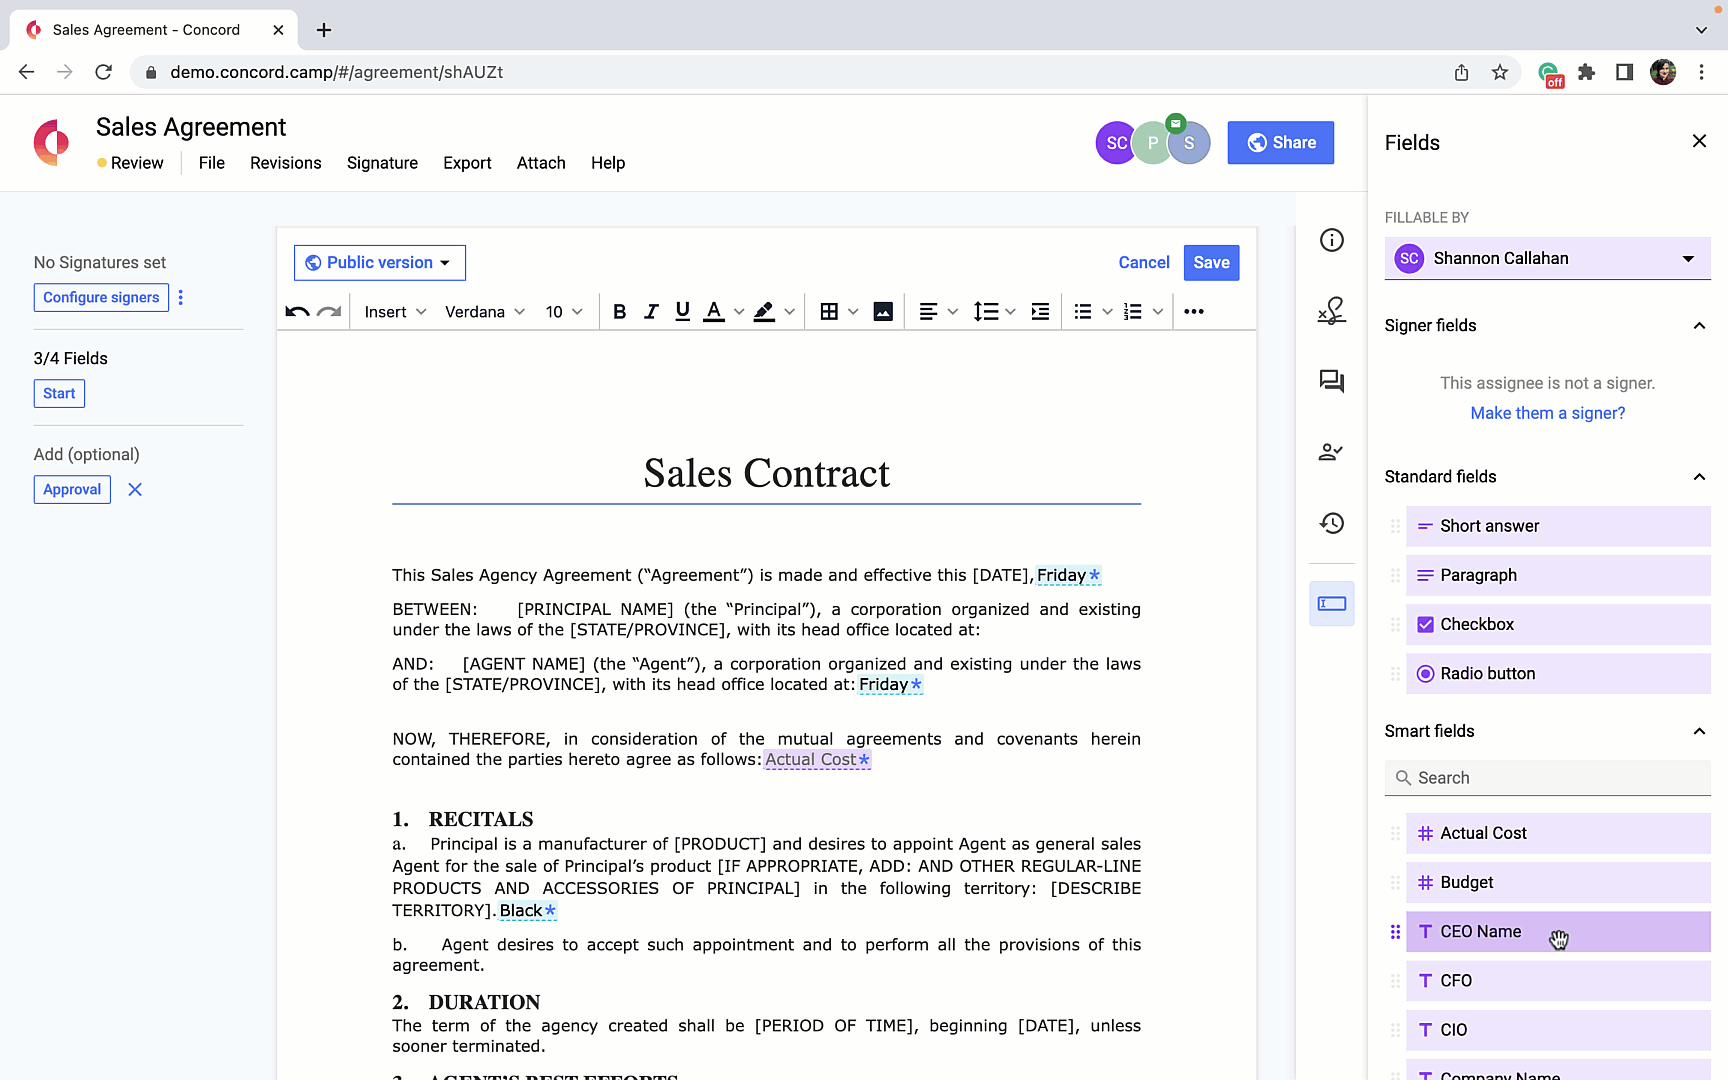This screenshot has height=1080, width=1728.
Task: Open the Shannon Callahan assignee dropdown
Action: (1547, 259)
